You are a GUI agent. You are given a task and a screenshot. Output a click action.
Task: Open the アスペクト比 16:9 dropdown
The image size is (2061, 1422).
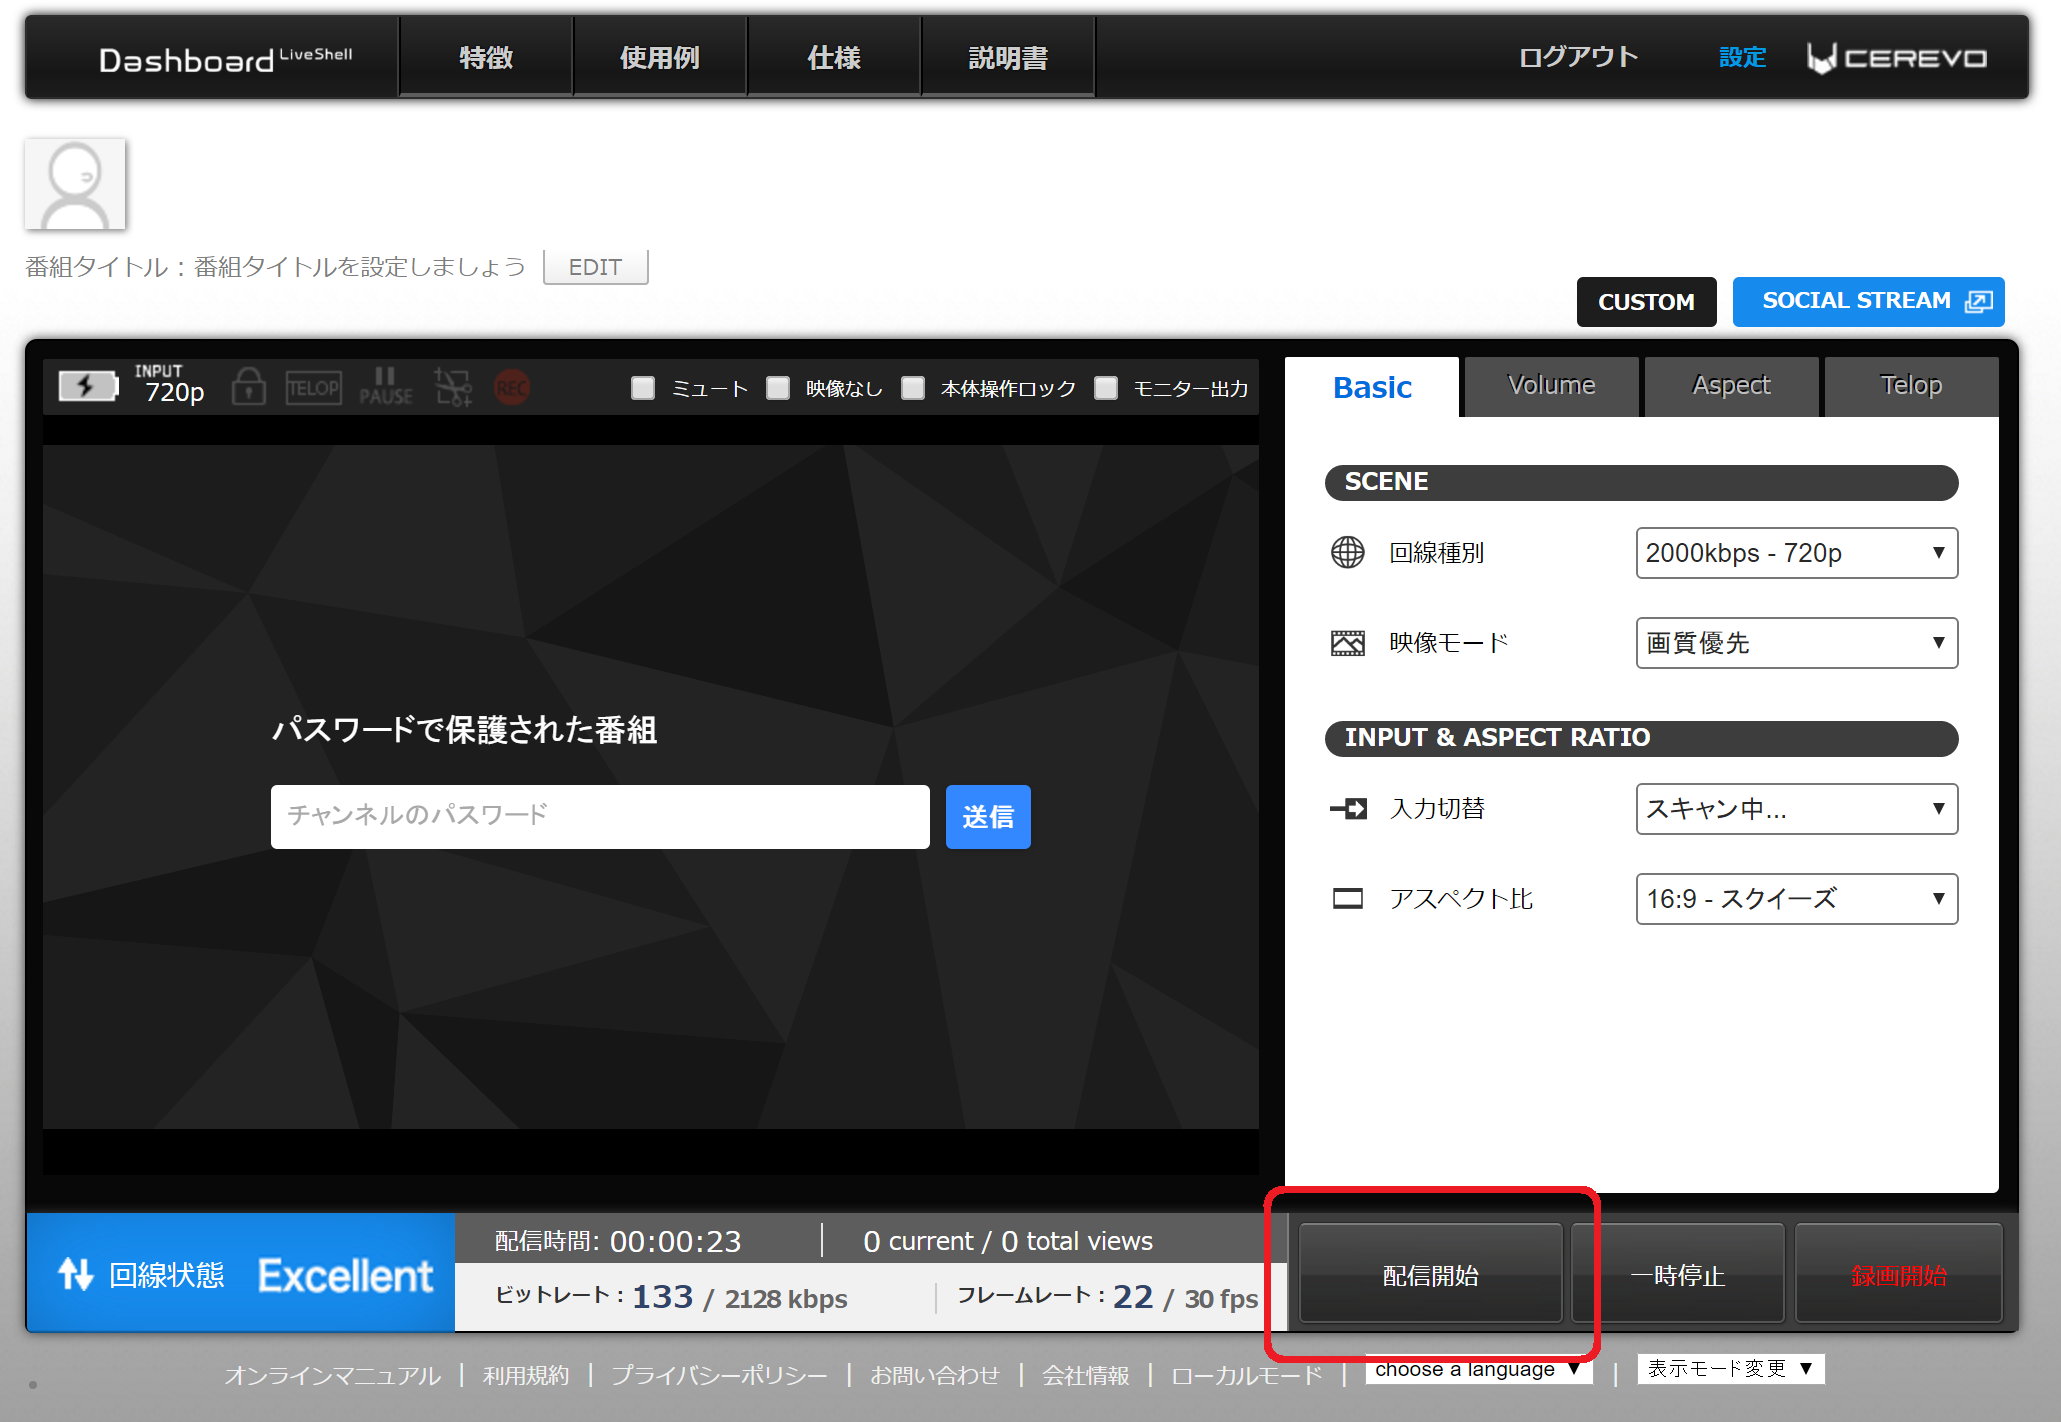1796,899
